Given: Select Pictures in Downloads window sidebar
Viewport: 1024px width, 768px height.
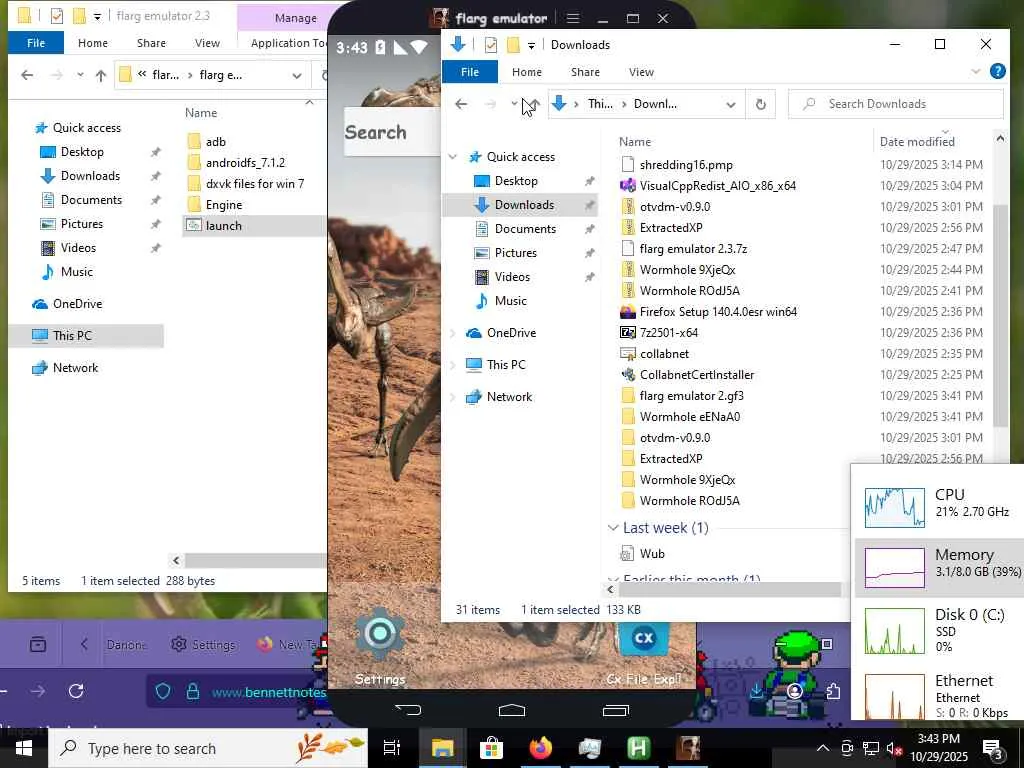Looking at the screenshot, I should click(515, 253).
